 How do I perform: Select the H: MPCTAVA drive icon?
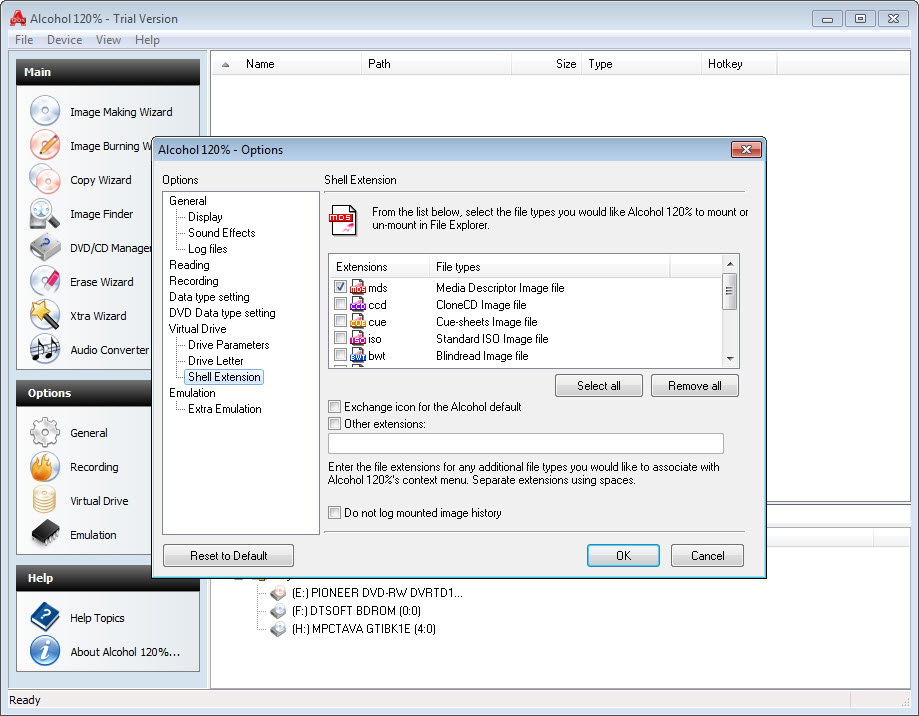click(x=278, y=629)
